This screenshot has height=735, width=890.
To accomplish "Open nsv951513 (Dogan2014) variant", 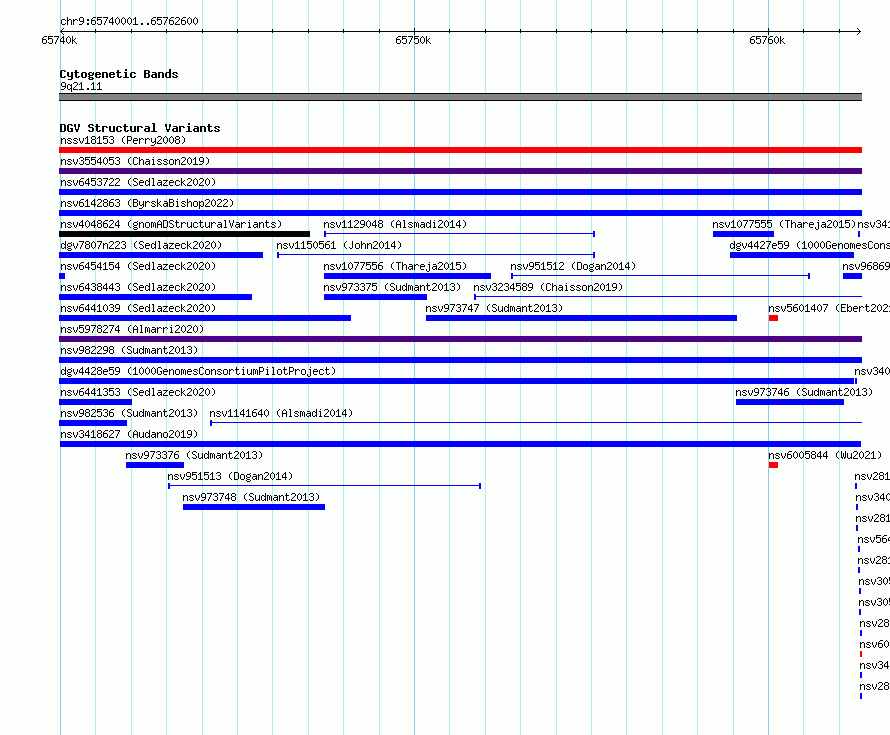I will 230,476.
